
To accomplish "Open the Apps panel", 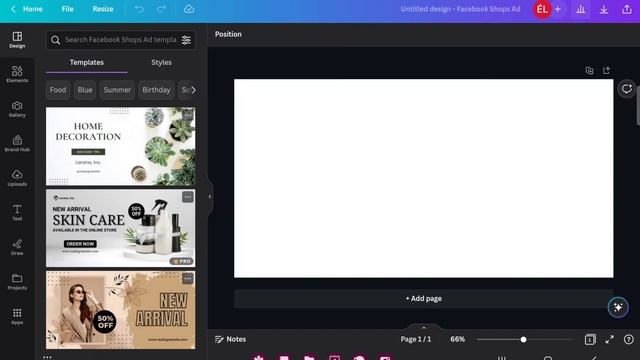I will point(17,316).
